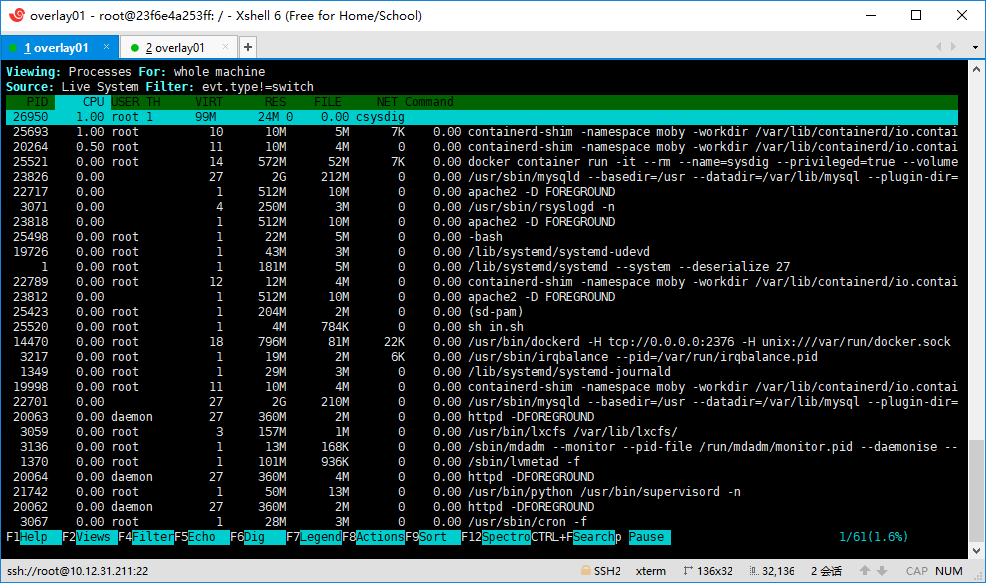Open F4 Filter option

[x=146, y=537]
